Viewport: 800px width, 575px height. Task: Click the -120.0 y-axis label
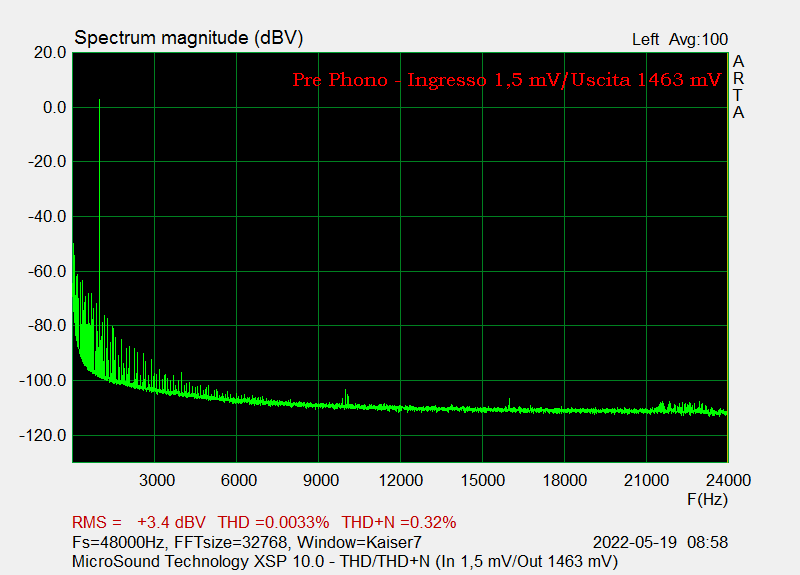(43, 436)
